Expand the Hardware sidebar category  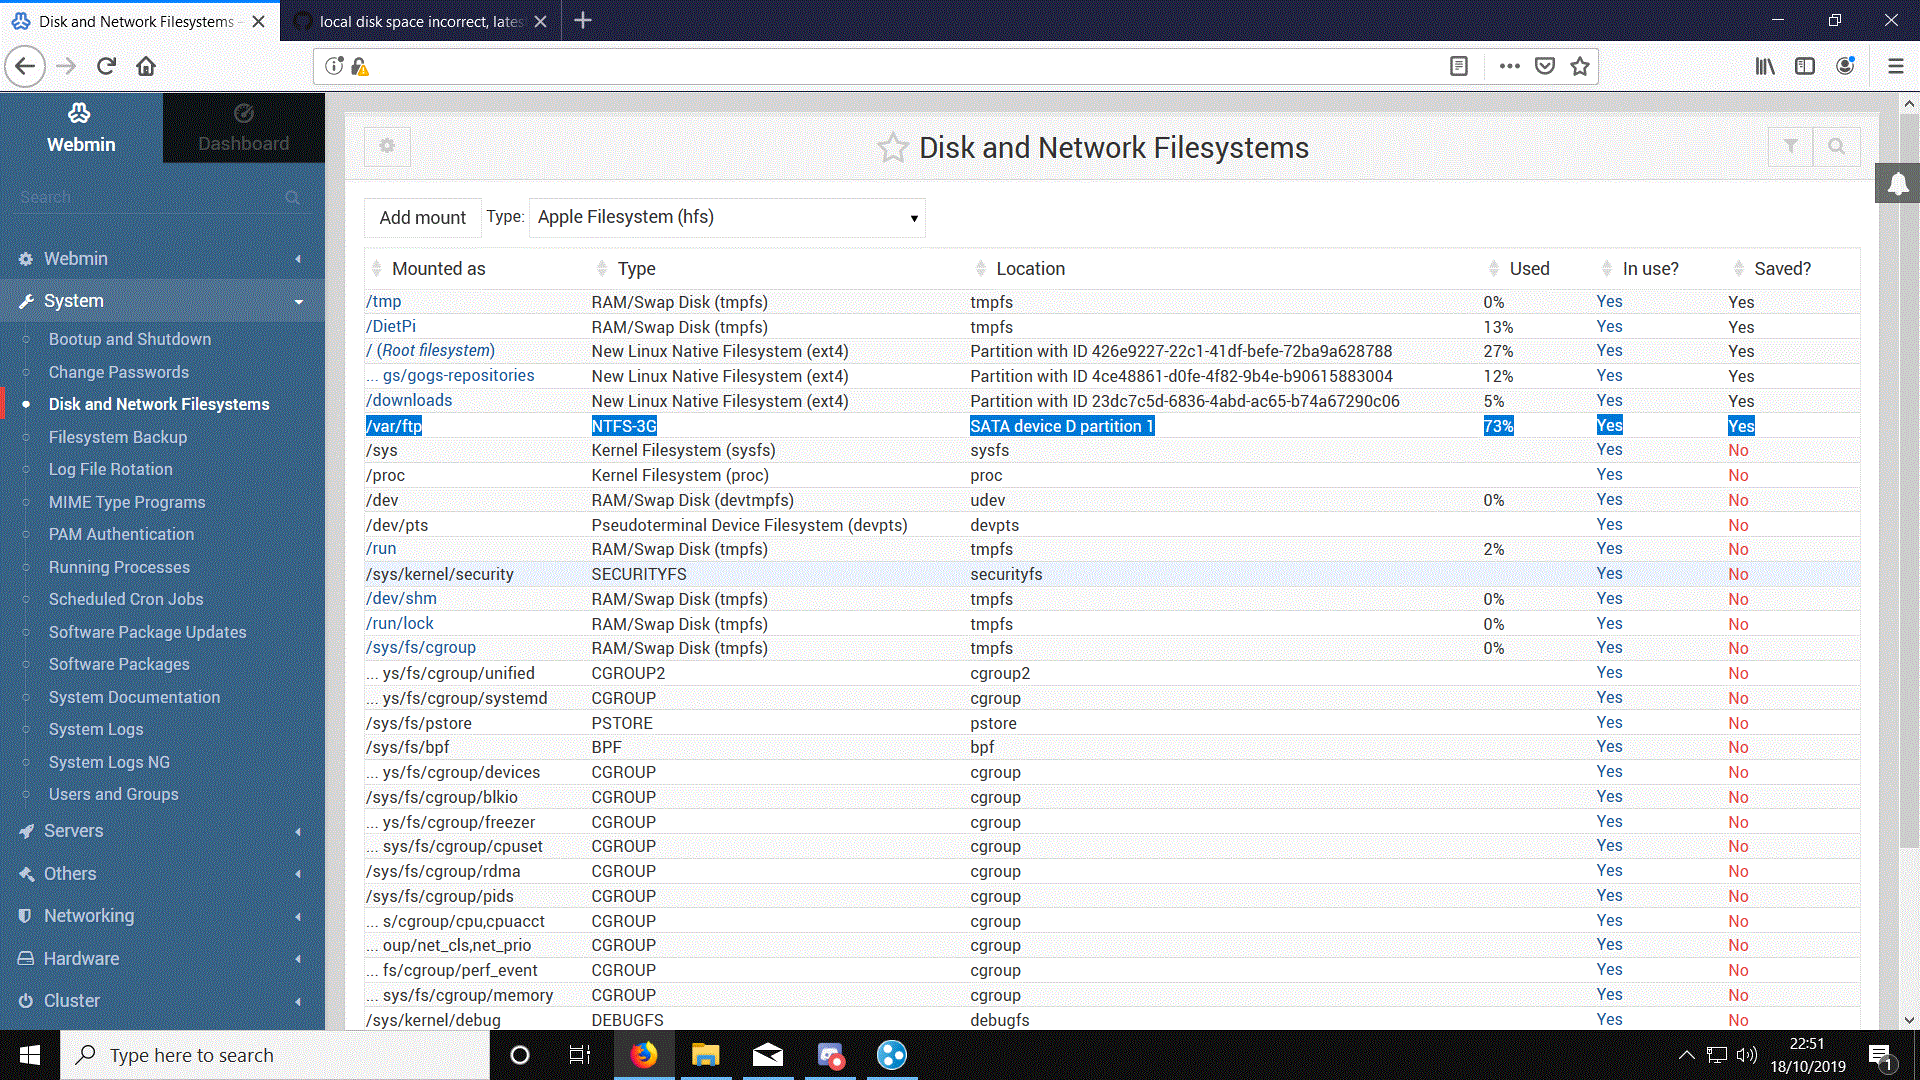click(162, 959)
